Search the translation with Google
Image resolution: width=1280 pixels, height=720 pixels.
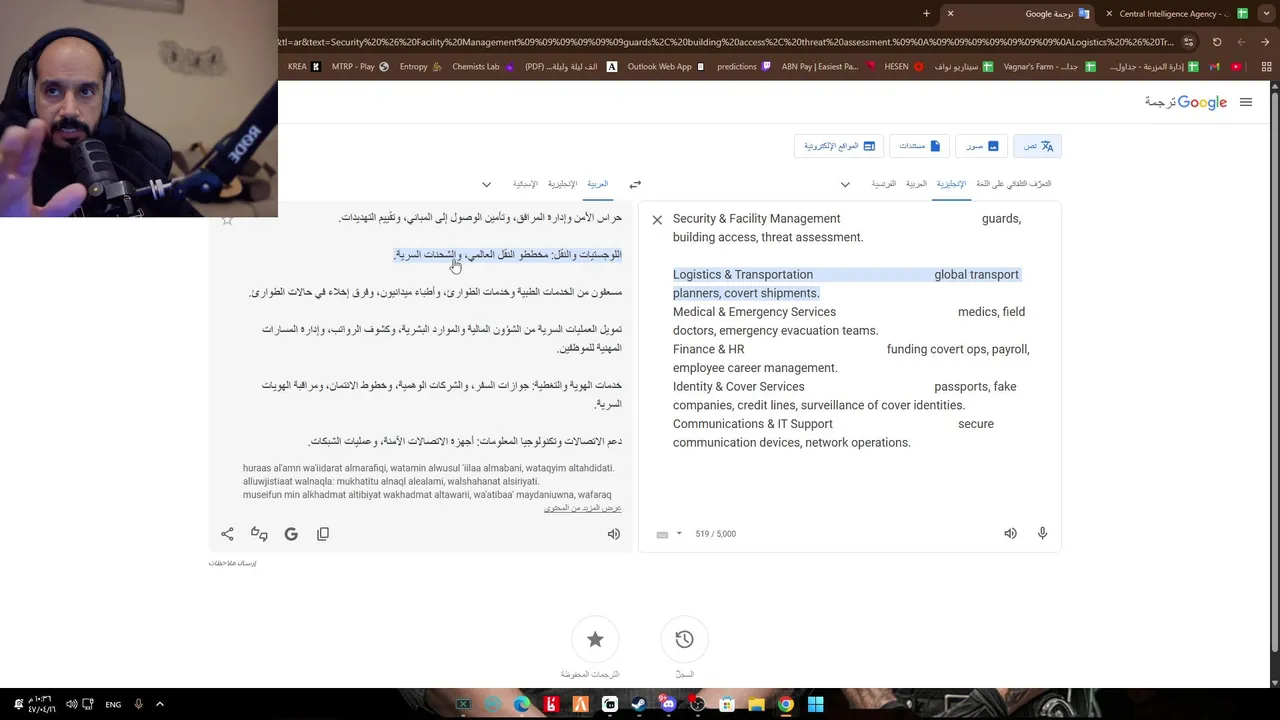pos(291,534)
